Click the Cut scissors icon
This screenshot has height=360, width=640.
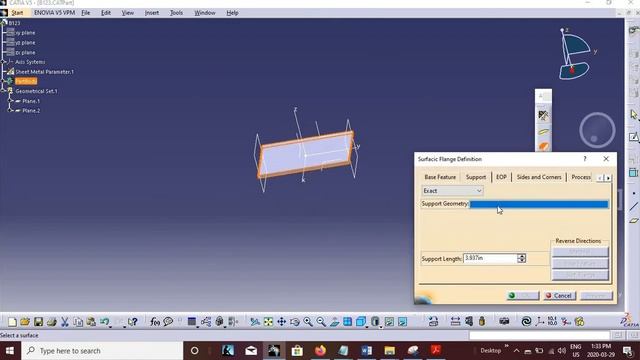64,322
